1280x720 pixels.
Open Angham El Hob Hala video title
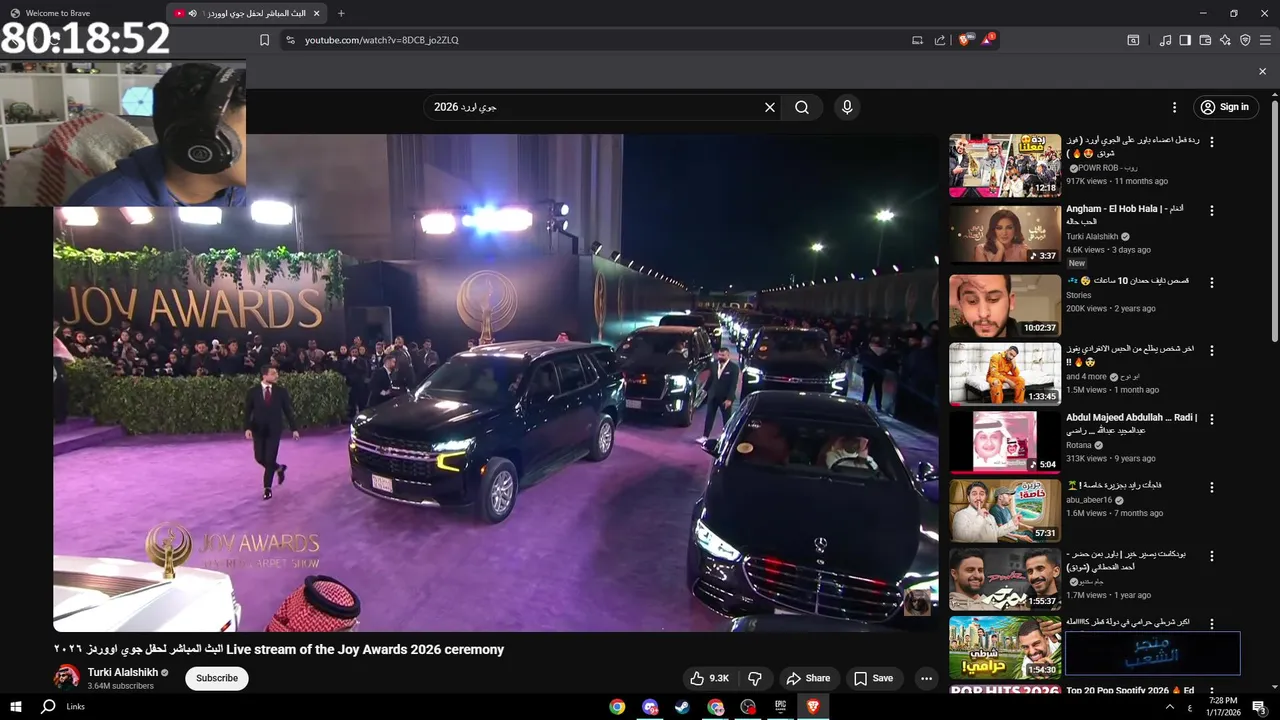click(1125, 215)
